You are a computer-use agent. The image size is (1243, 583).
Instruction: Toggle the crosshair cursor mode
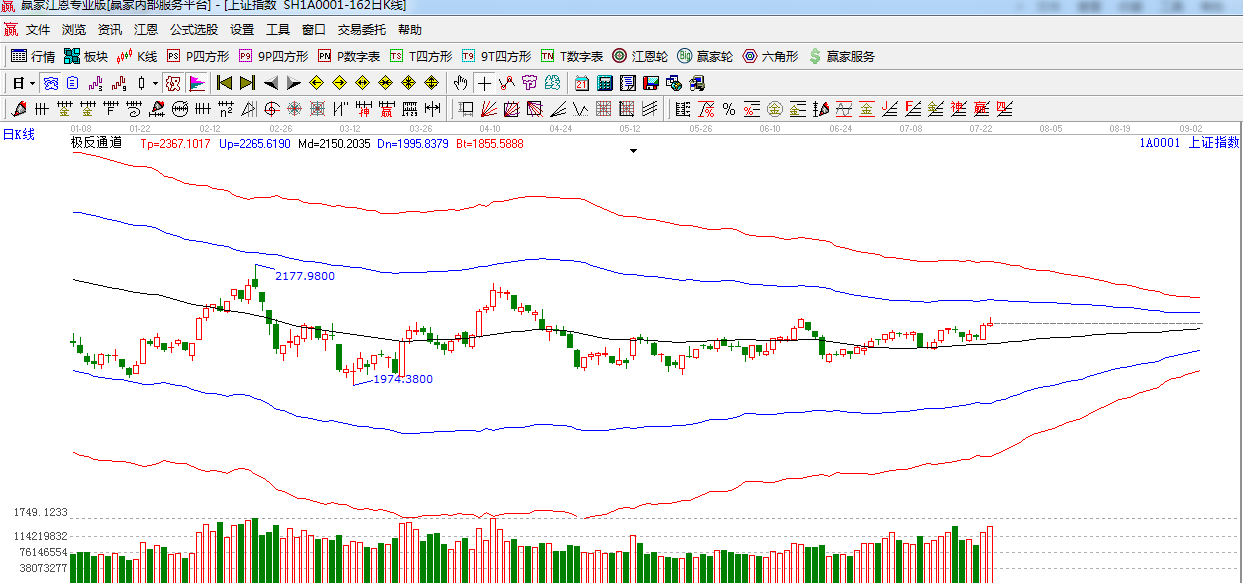point(484,83)
